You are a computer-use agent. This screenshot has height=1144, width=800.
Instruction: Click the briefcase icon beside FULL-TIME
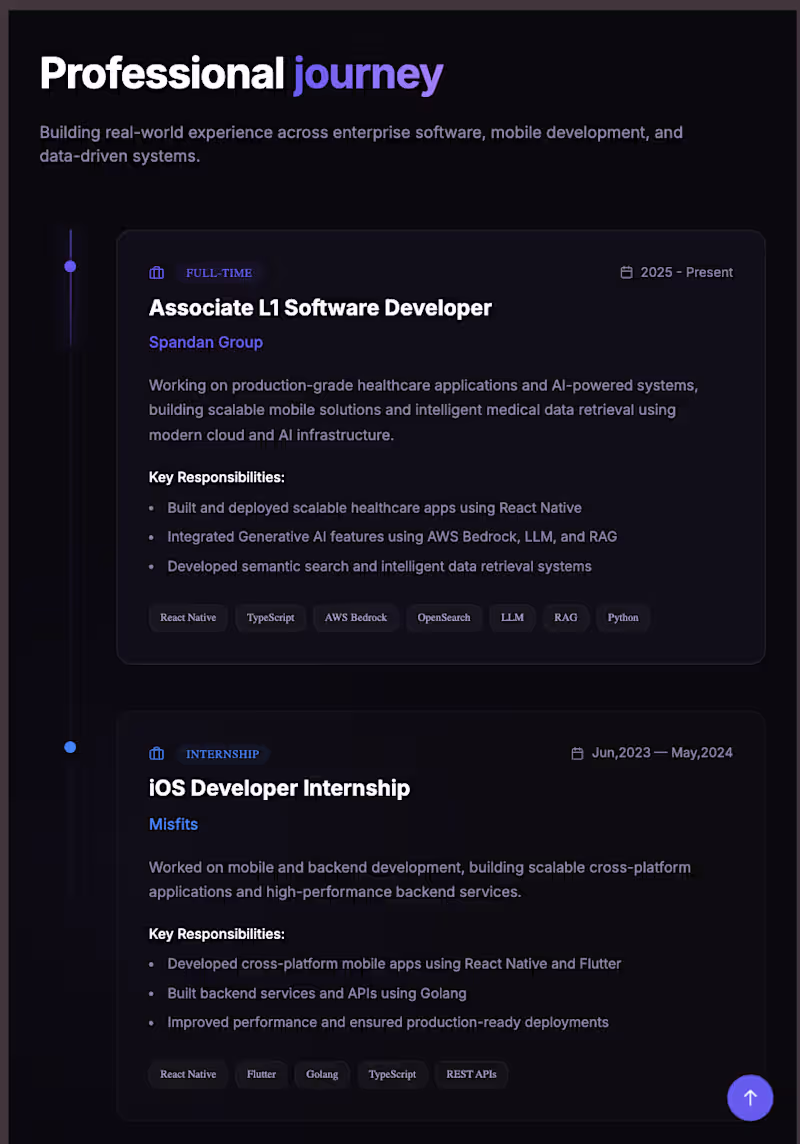[157, 273]
